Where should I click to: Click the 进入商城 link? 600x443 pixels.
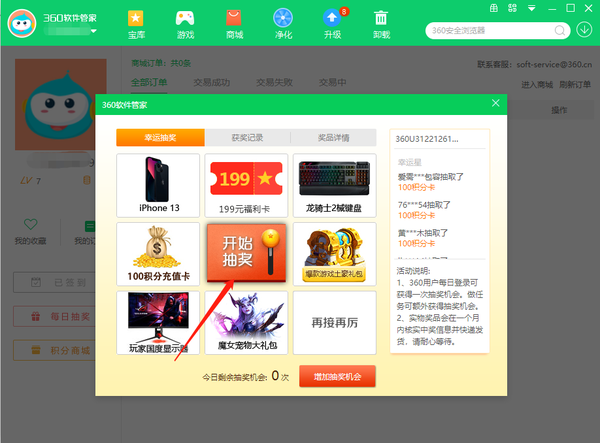(x=537, y=85)
